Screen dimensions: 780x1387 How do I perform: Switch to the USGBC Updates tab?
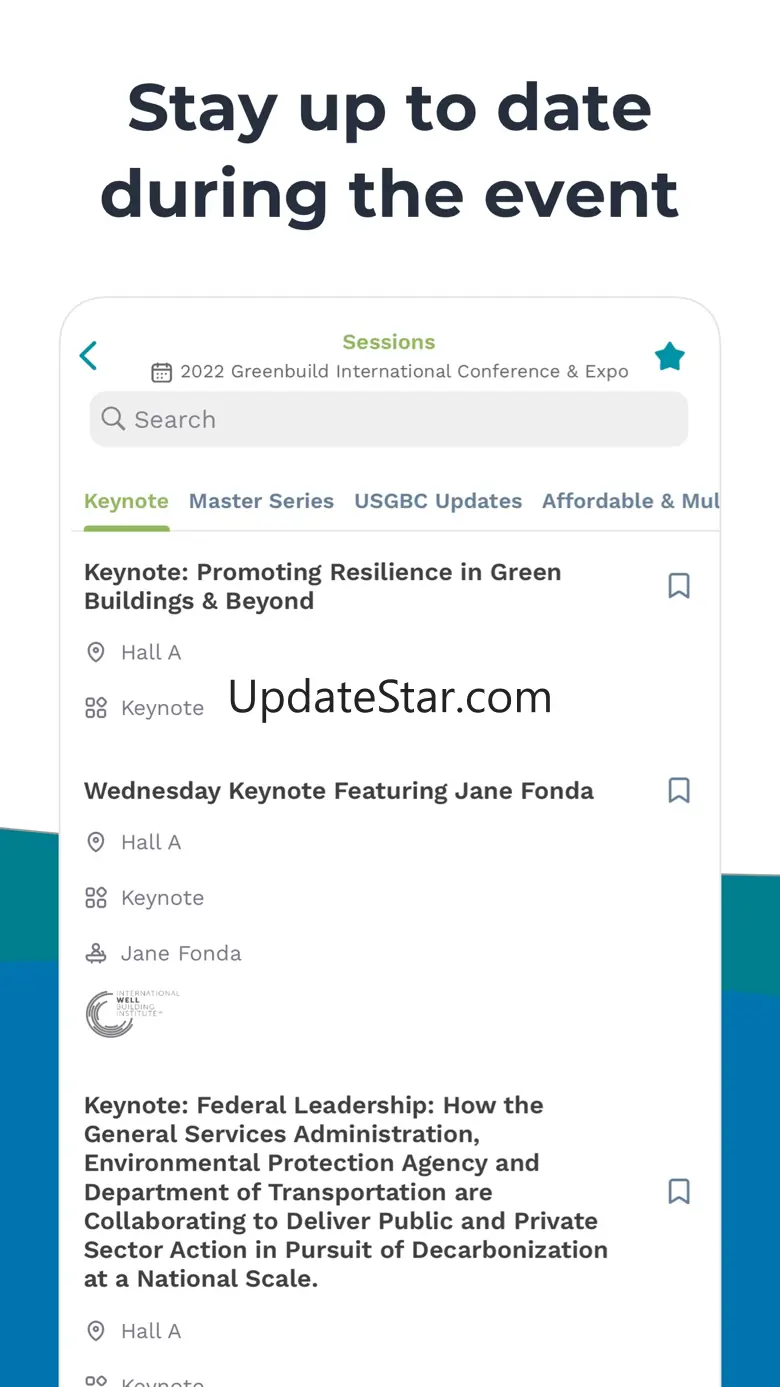click(438, 501)
